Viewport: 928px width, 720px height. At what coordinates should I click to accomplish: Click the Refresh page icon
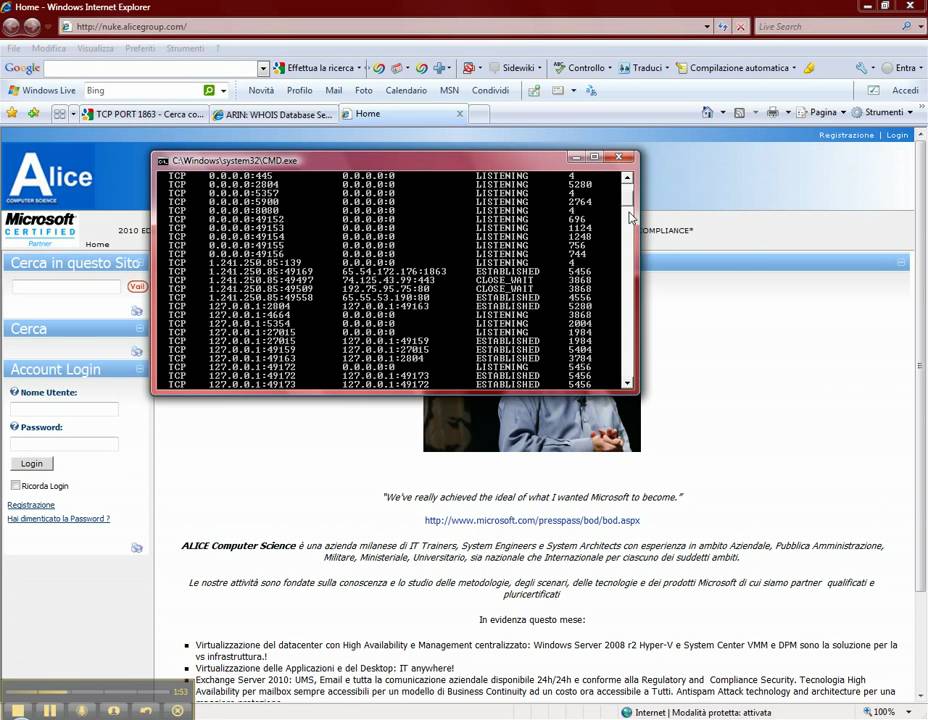(723, 27)
